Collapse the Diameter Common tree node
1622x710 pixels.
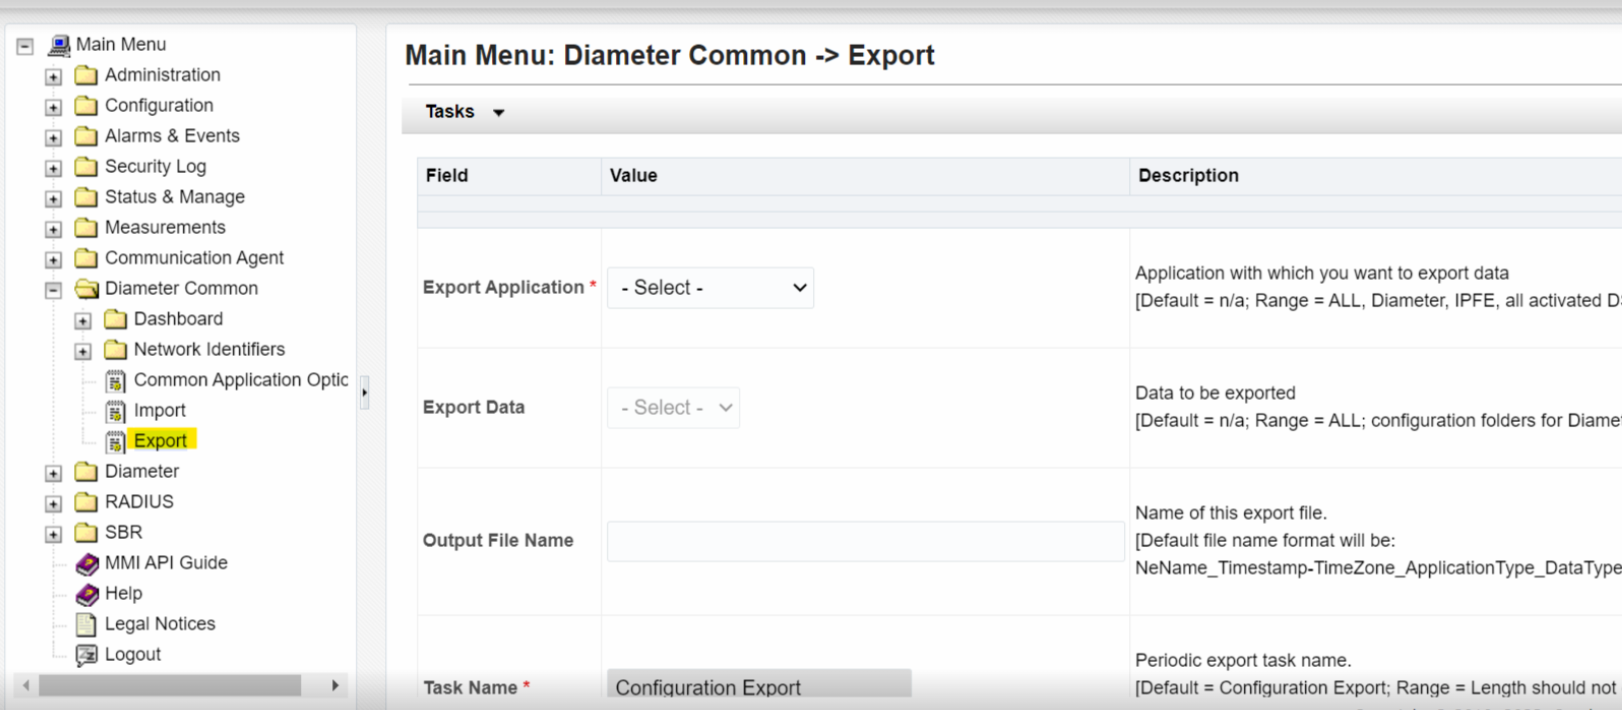[54, 290]
